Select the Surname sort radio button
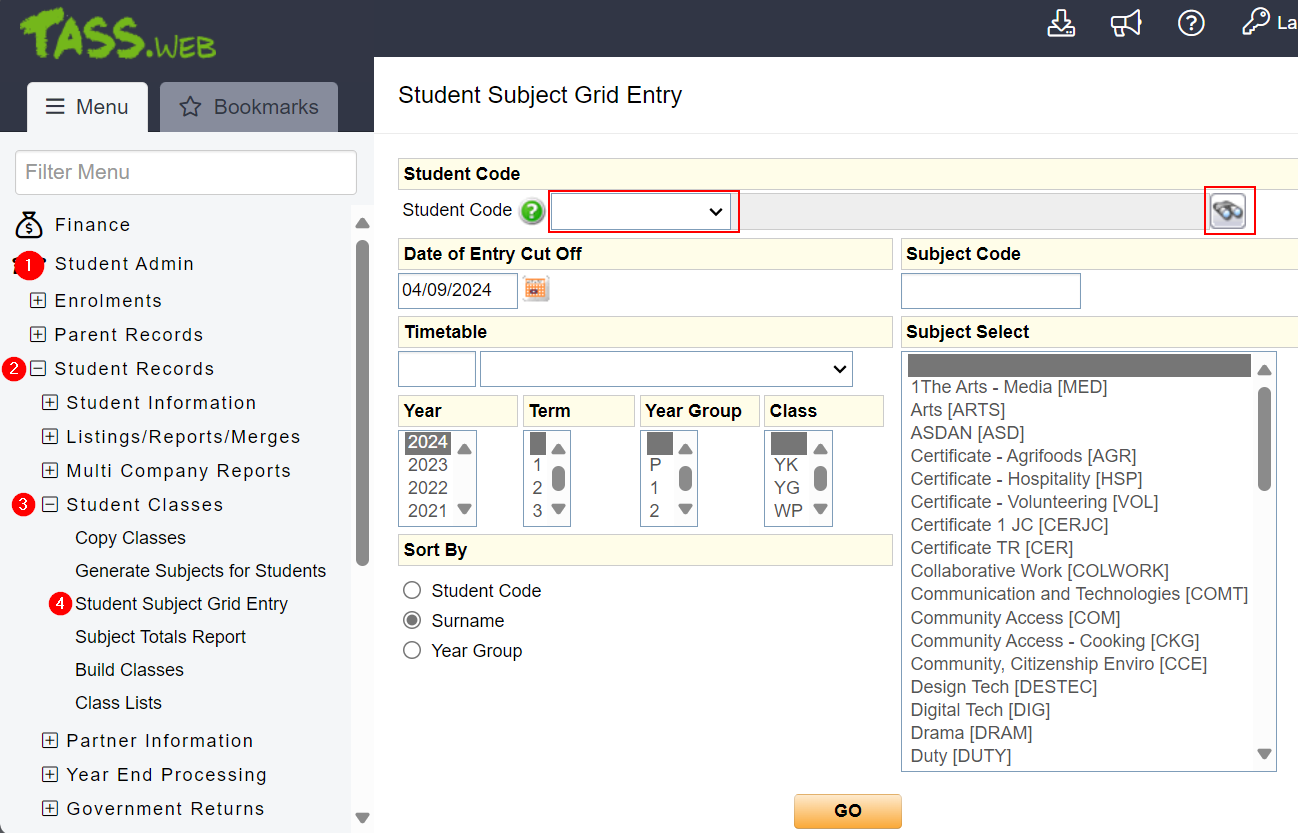 412,621
